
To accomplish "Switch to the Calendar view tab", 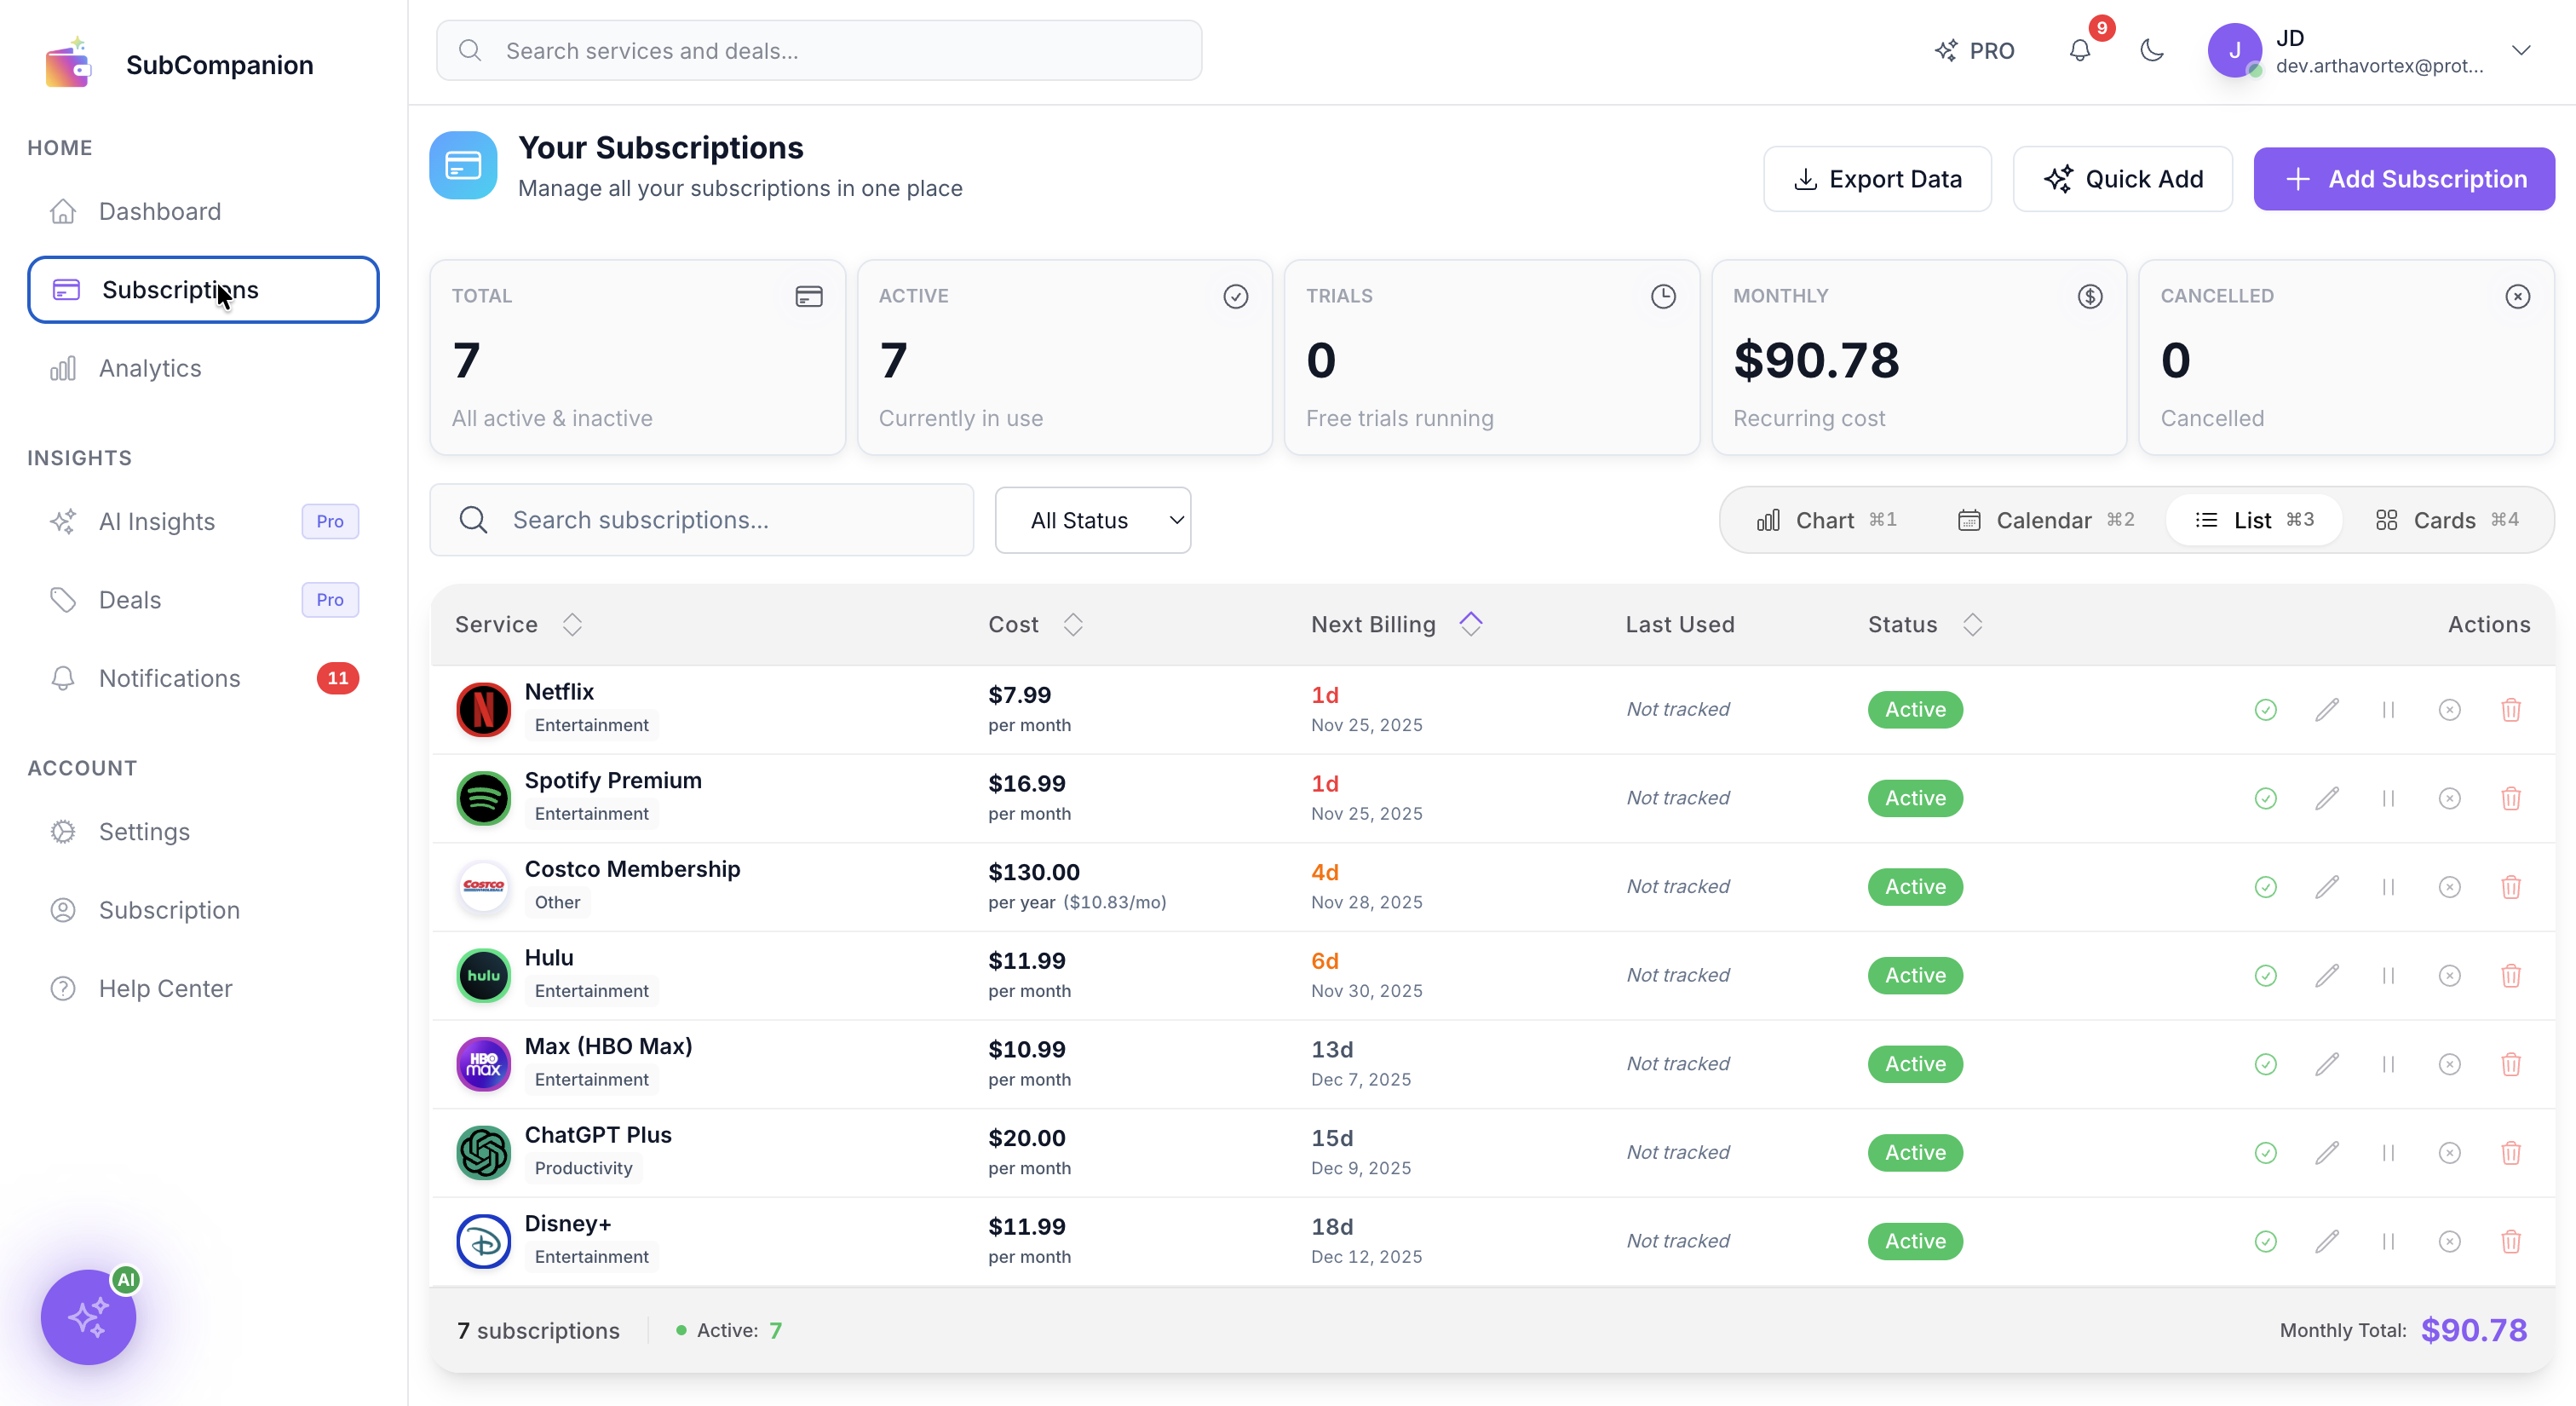I will 2045,520.
